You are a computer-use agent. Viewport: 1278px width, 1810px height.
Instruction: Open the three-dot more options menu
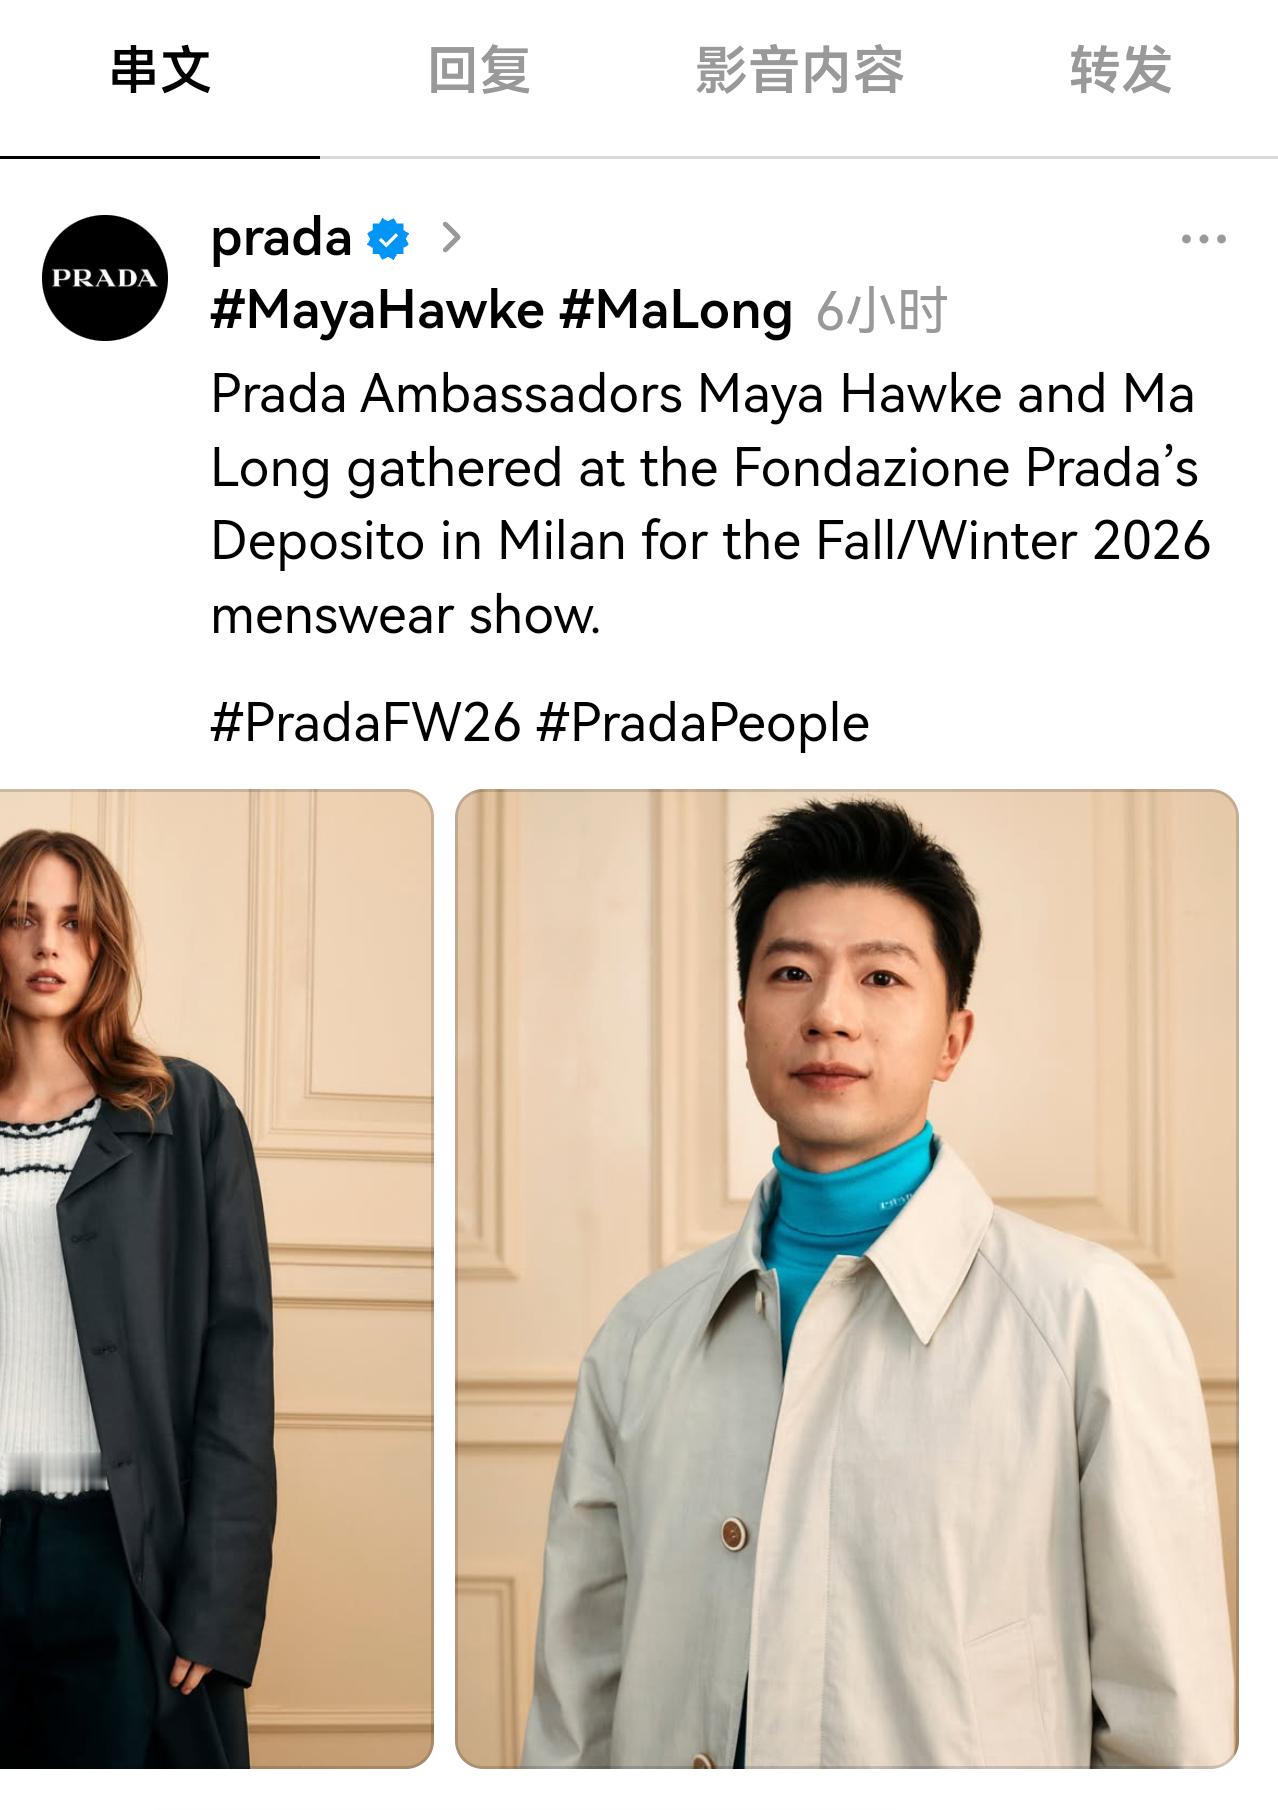coord(1203,239)
